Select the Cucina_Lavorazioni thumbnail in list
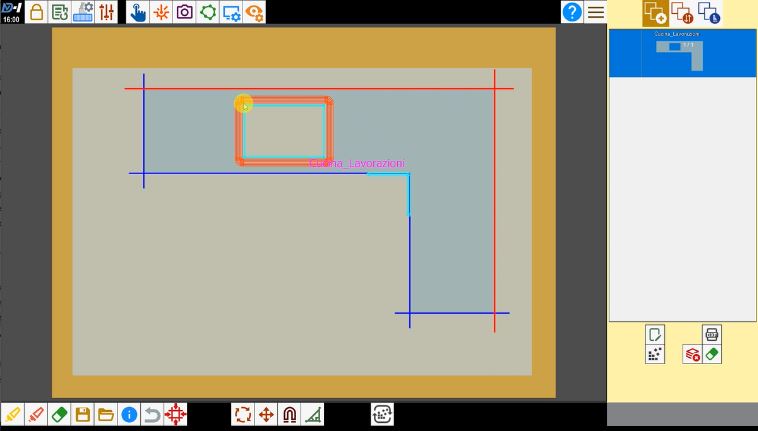758x431 pixels. click(x=683, y=53)
